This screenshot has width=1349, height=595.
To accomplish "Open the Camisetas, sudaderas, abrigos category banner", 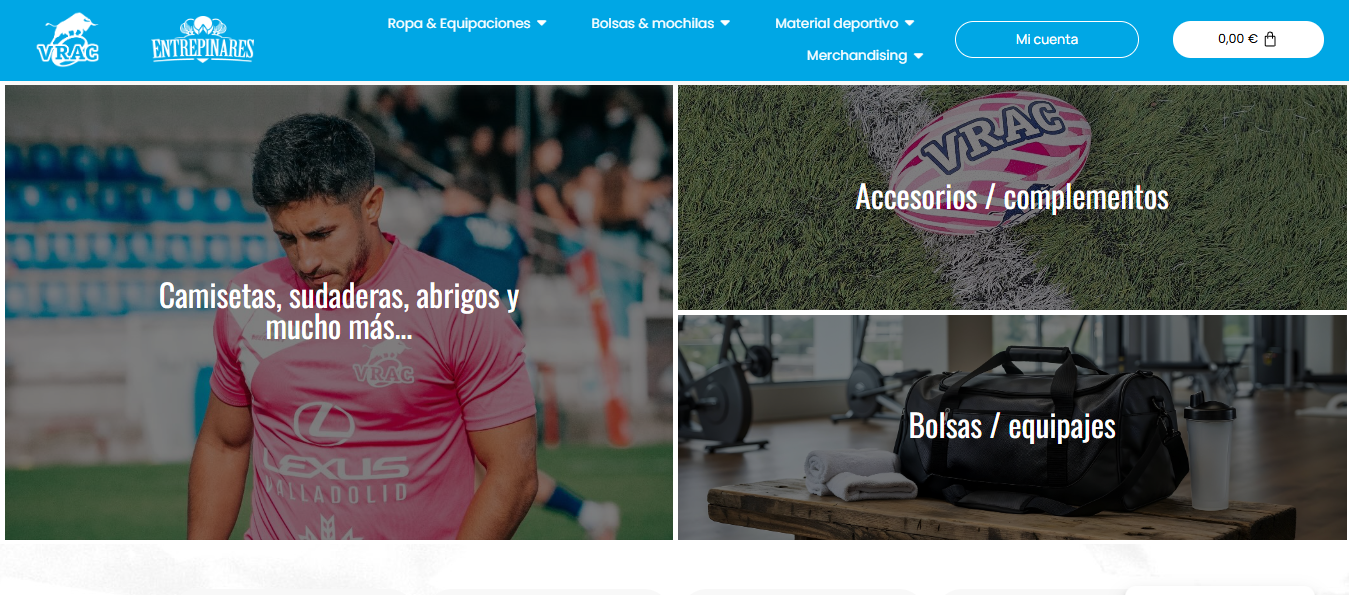I will click(x=339, y=312).
